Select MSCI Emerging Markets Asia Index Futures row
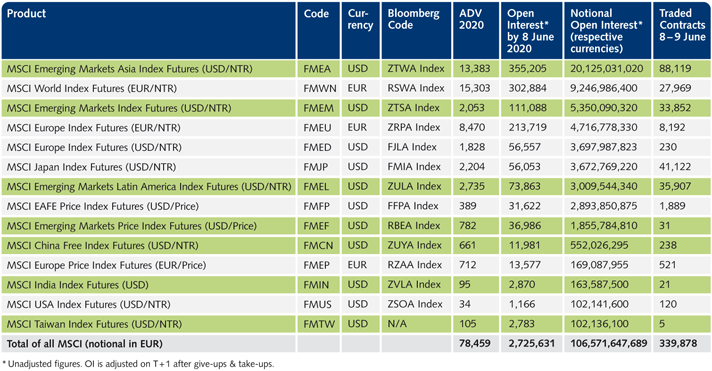The image size is (712, 371). [x=356, y=69]
